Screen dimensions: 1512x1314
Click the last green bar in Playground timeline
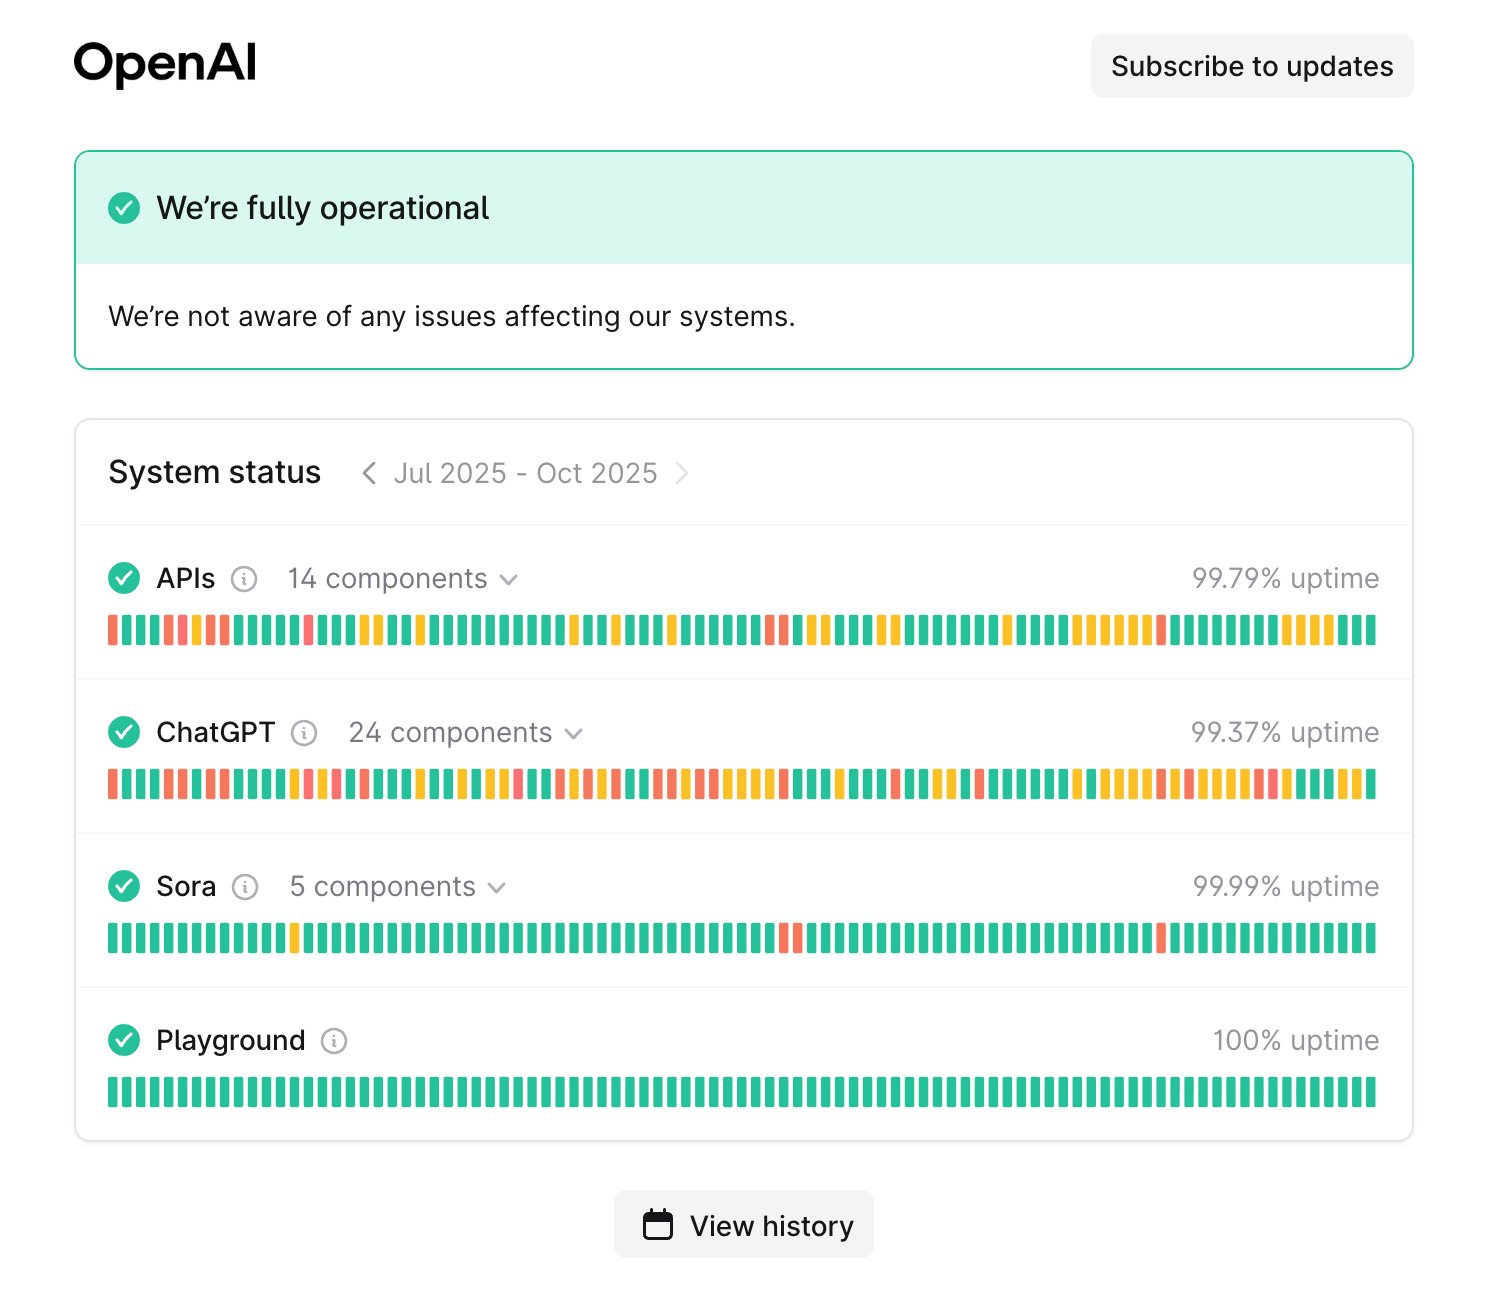coord(1370,1092)
